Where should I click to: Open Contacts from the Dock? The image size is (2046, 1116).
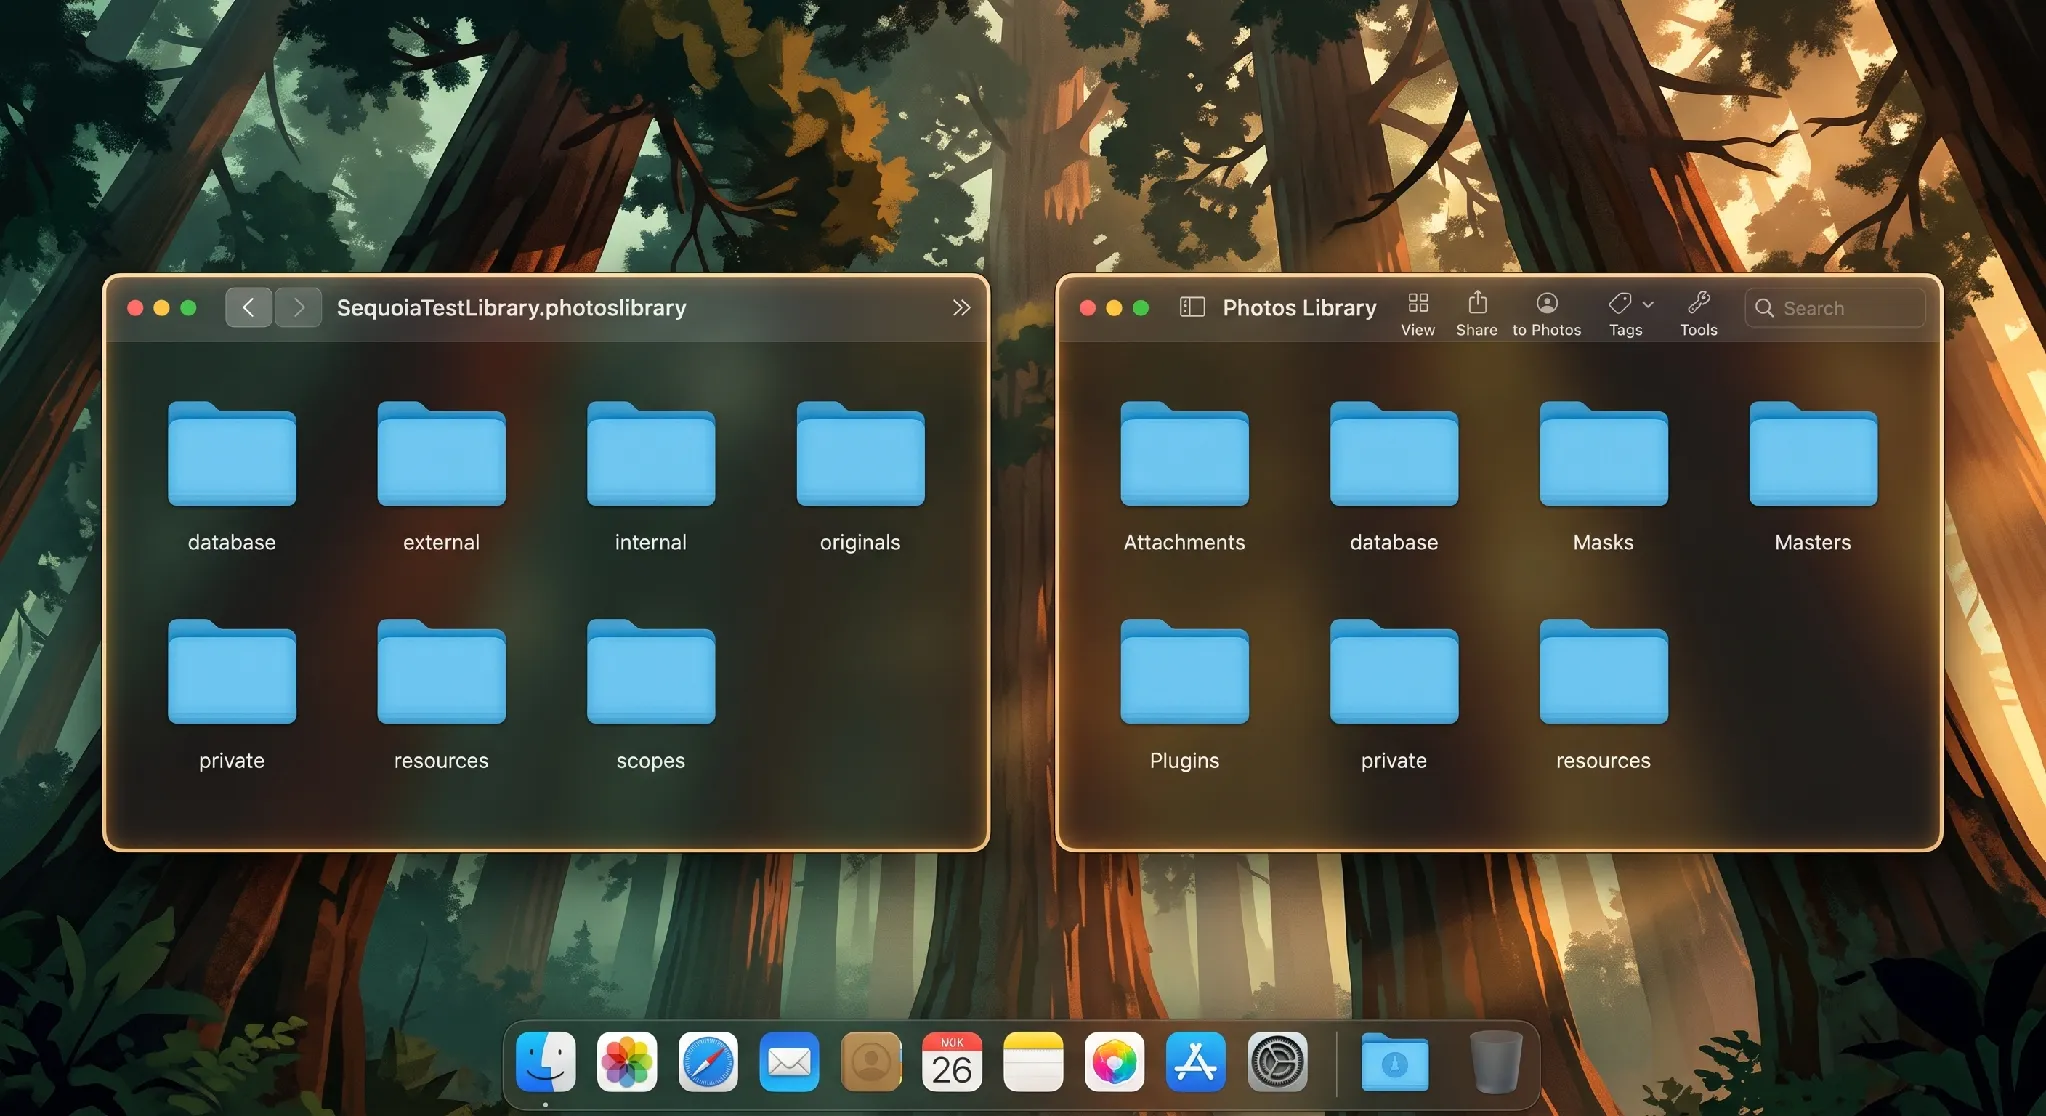click(x=871, y=1062)
